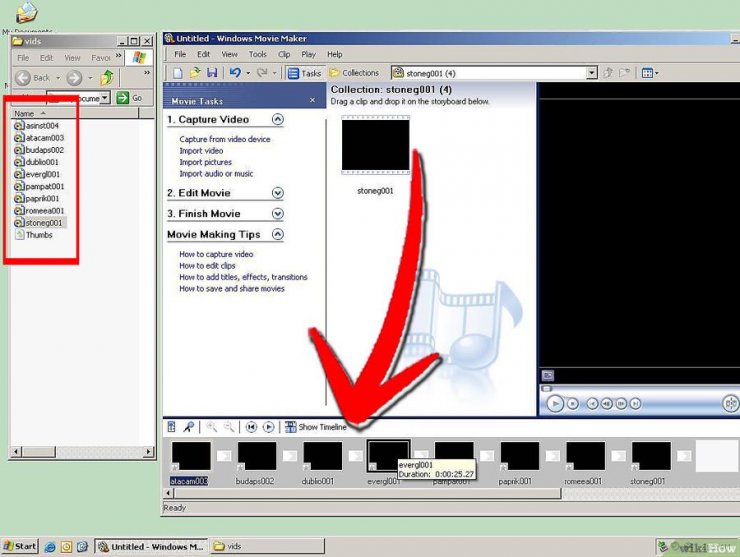Open How to edit clips tip

[207, 266]
